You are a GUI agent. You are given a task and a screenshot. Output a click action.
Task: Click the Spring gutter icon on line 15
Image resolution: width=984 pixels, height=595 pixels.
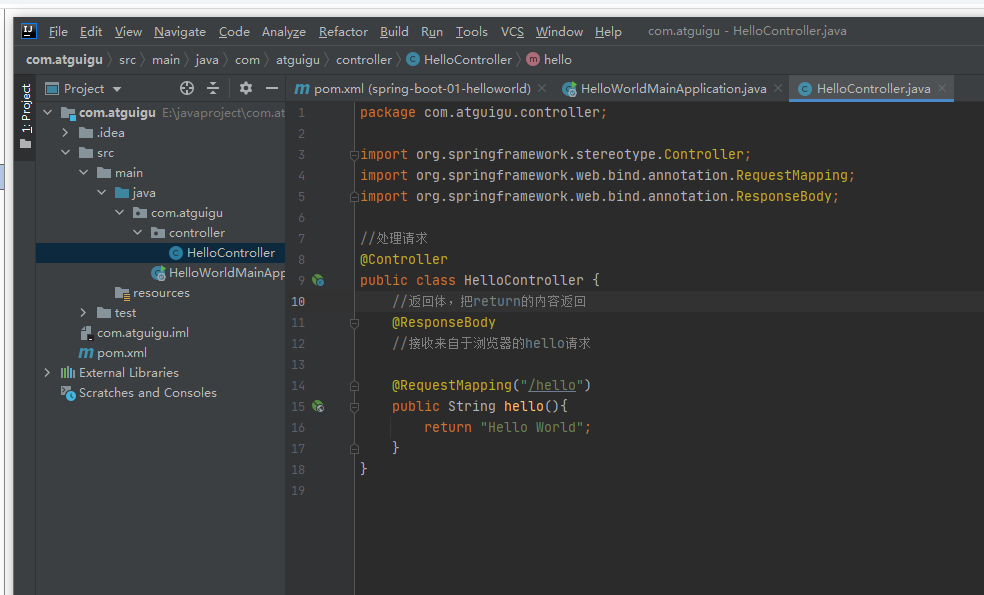click(x=317, y=407)
